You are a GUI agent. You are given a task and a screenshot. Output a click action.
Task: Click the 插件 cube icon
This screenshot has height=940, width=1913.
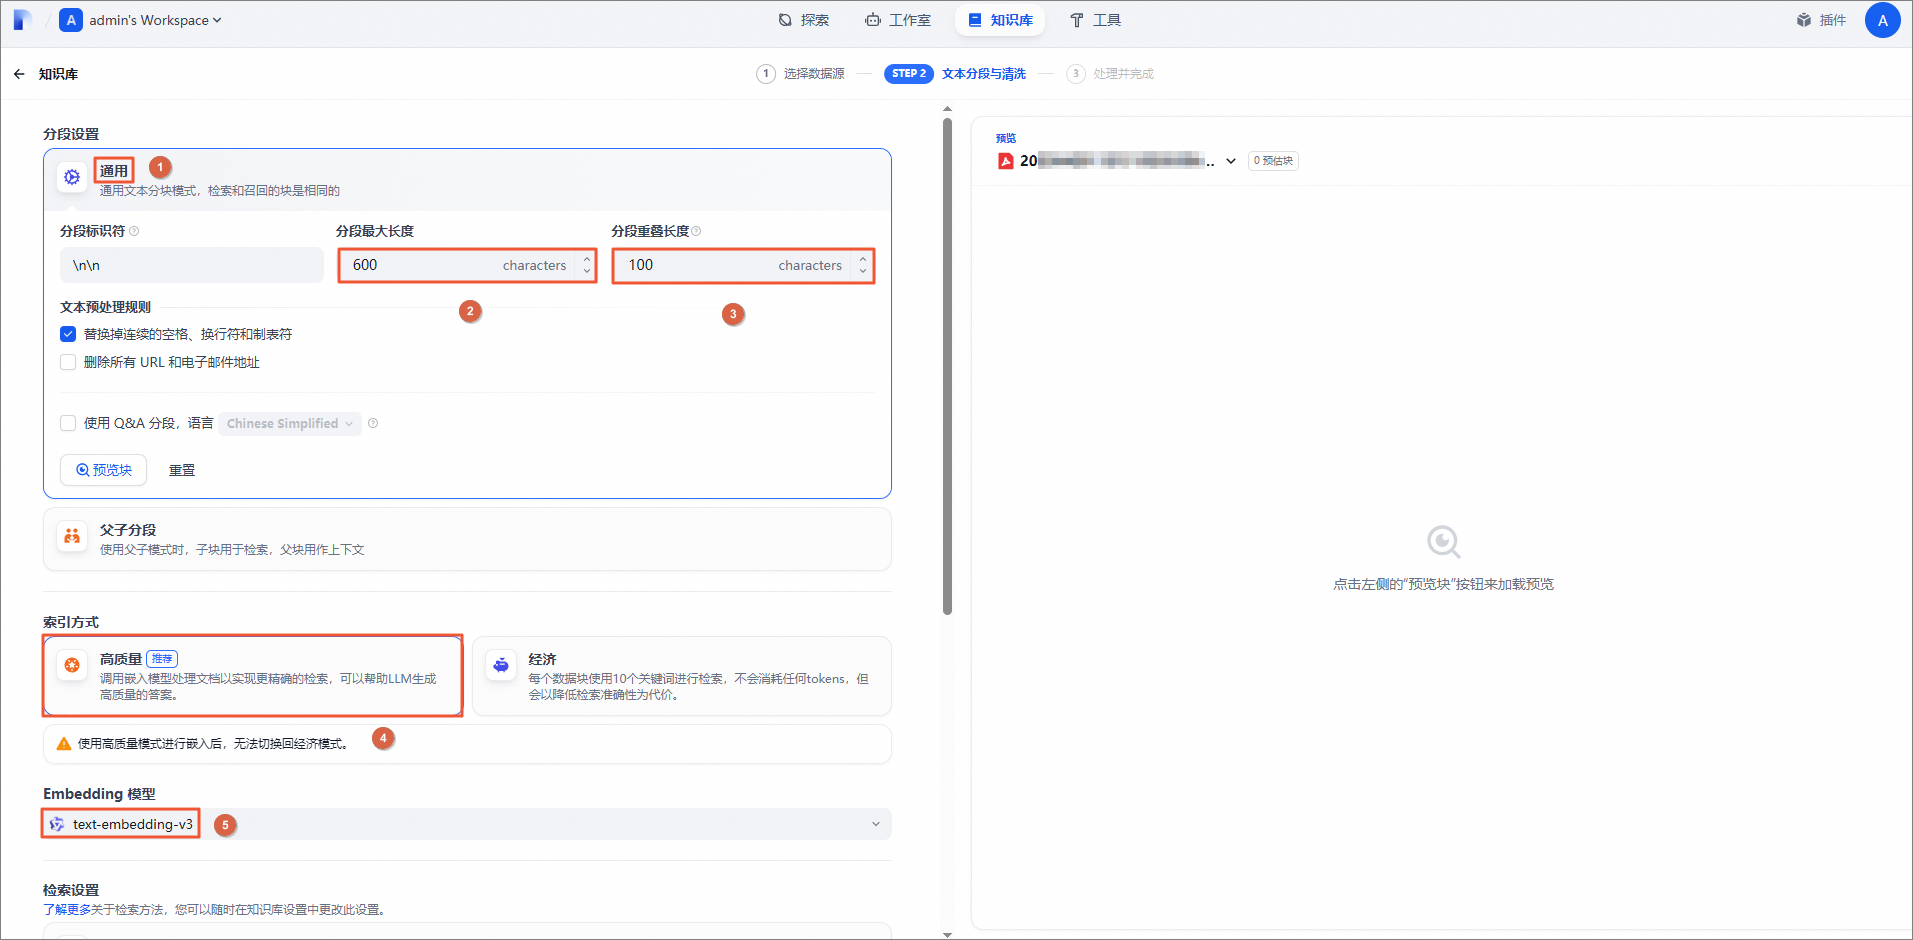pyautogui.click(x=1804, y=20)
